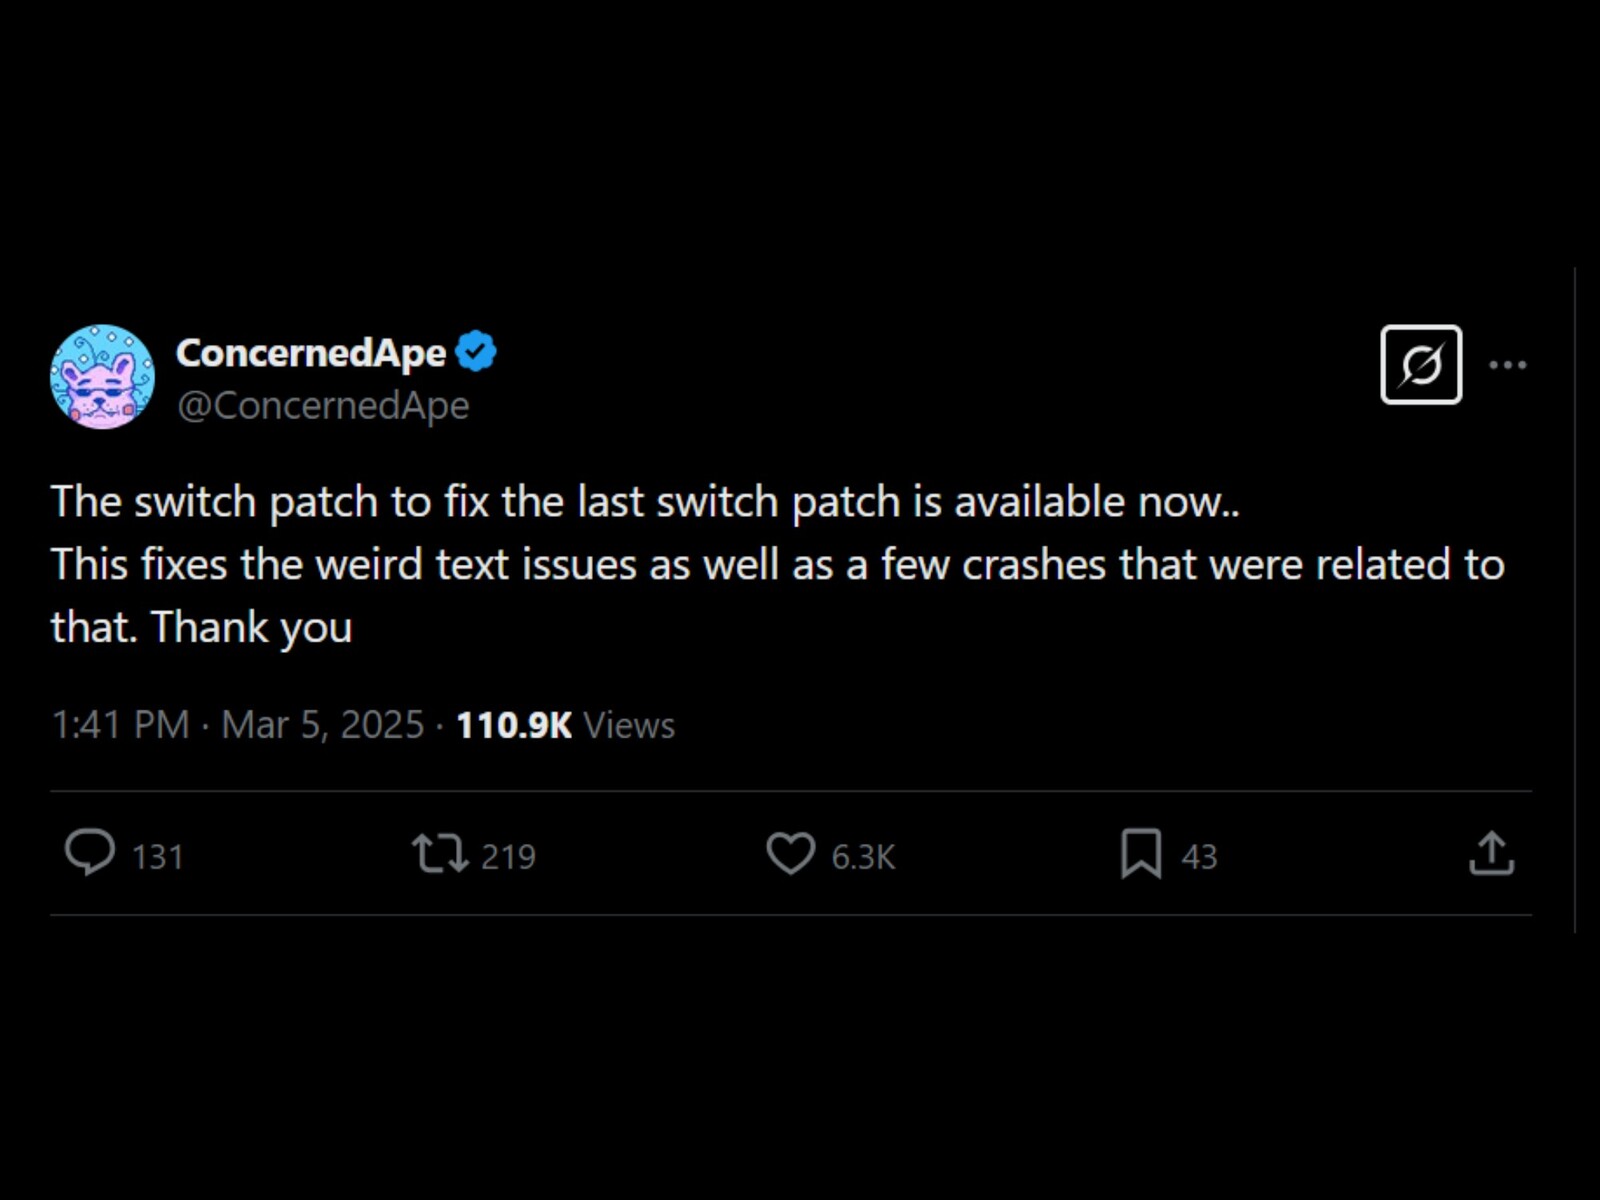This screenshot has width=1600, height=1200.
Task: Bookmark the post using ribbon icon
Action: point(1141,854)
